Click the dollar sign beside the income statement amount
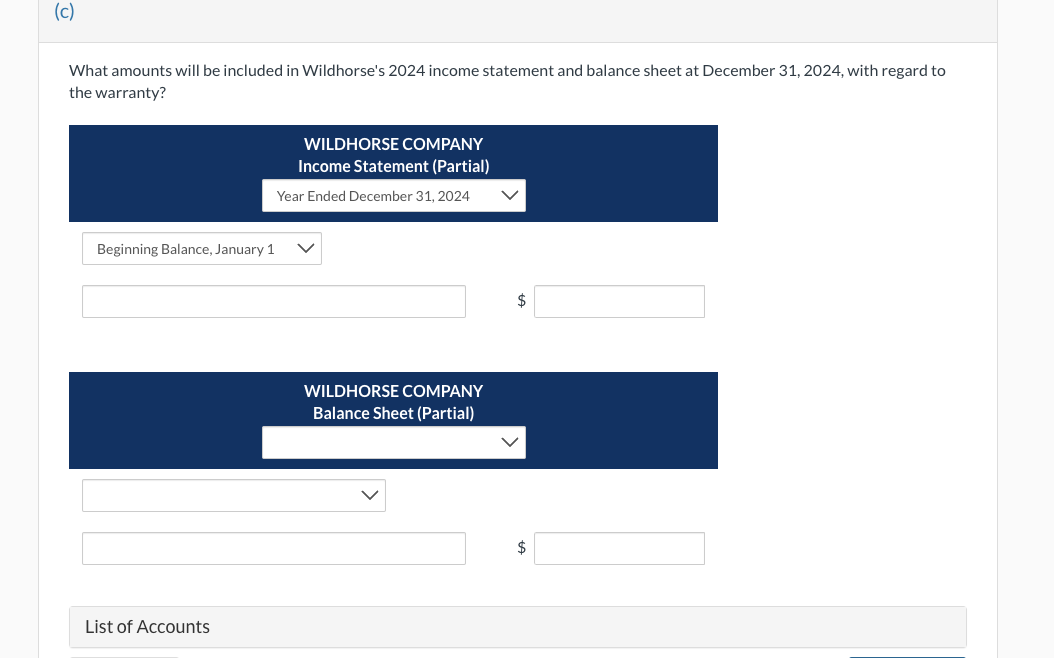 click(x=521, y=300)
